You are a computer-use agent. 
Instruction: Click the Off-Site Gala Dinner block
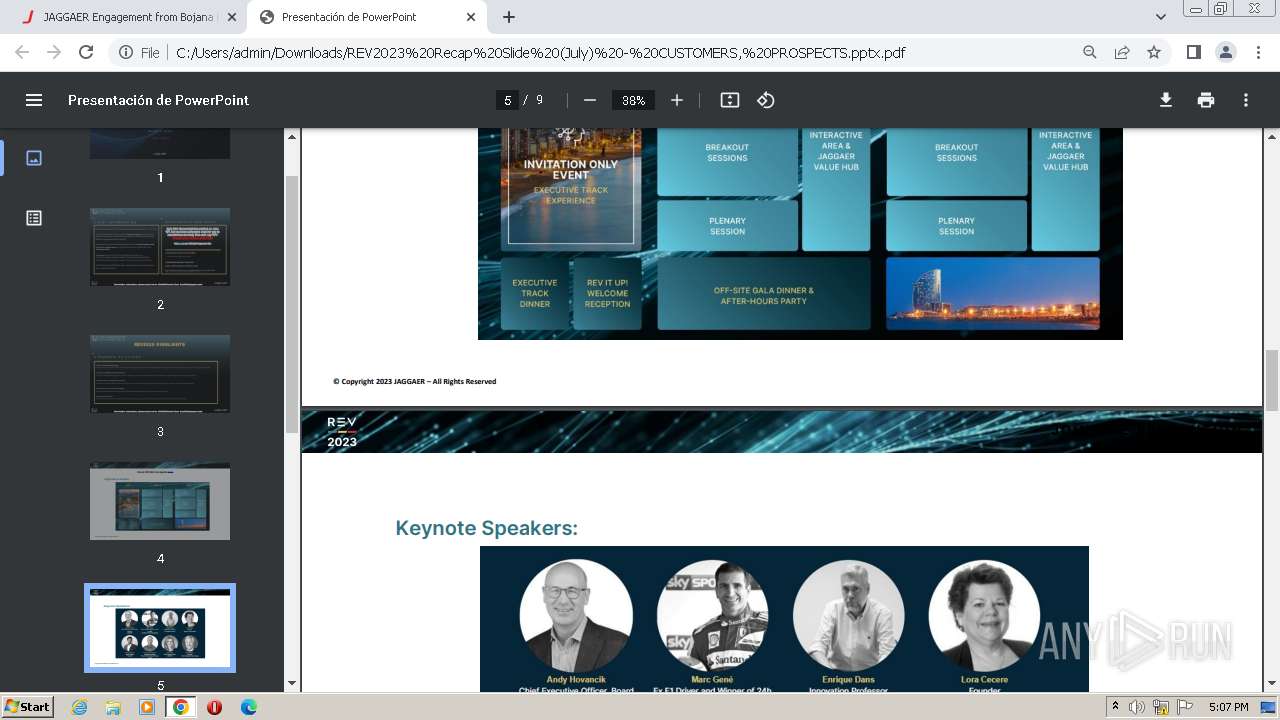pos(764,295)
